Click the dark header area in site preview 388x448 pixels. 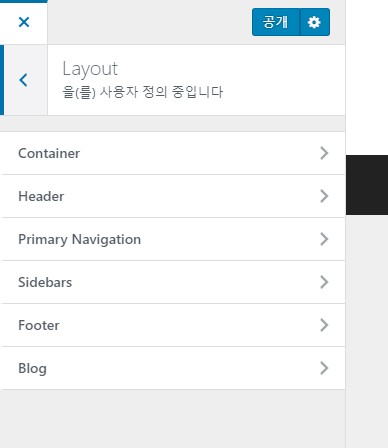(x=367, y=185)
